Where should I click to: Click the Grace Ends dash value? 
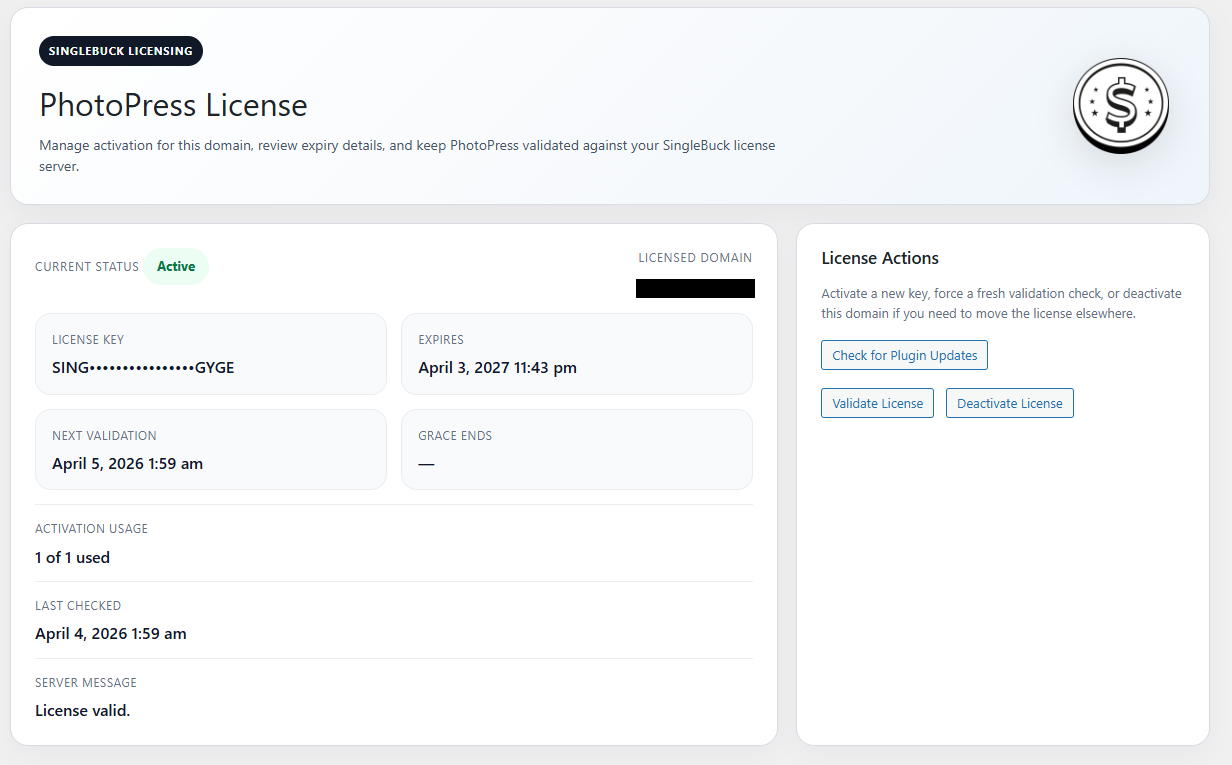[x=426, y=463]
